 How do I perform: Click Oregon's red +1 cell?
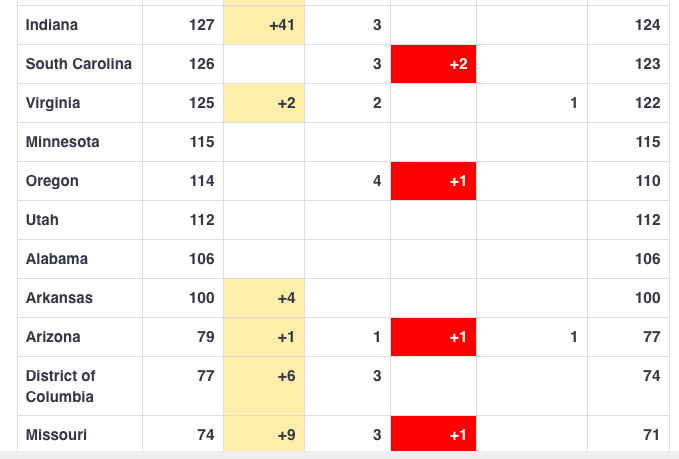coord(433,181)
